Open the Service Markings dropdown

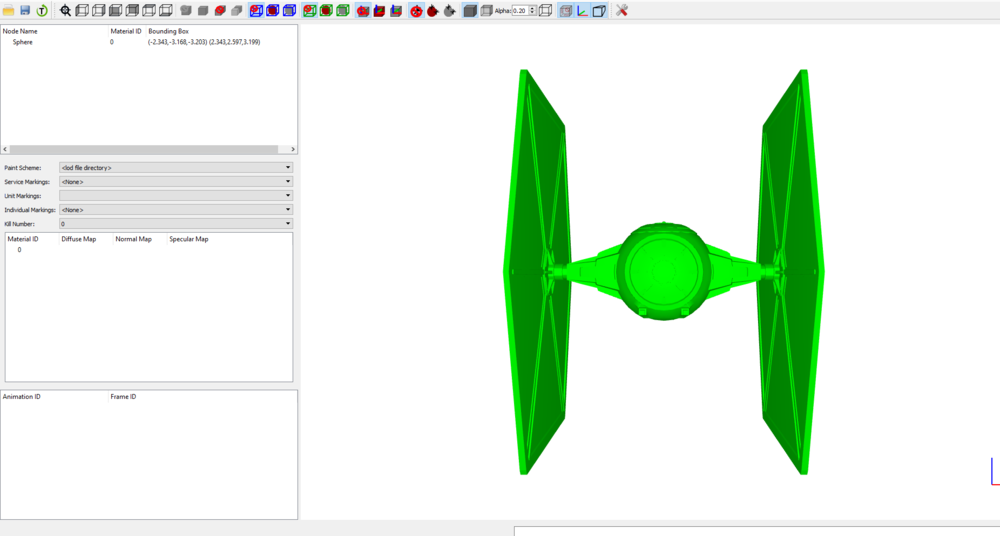pos(176,181)
